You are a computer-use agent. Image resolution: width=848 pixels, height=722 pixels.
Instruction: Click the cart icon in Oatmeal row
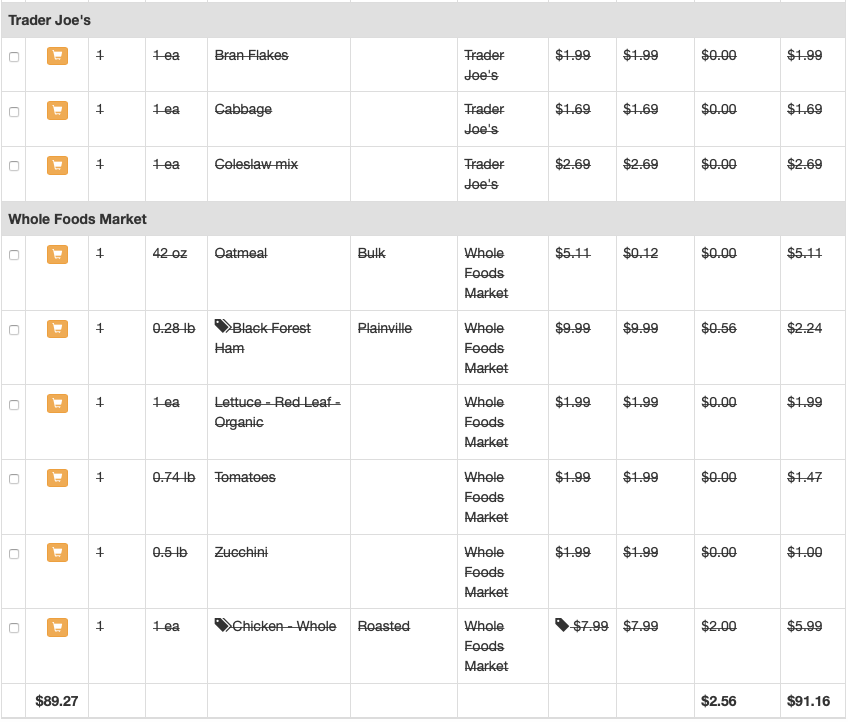click(57, 254)
